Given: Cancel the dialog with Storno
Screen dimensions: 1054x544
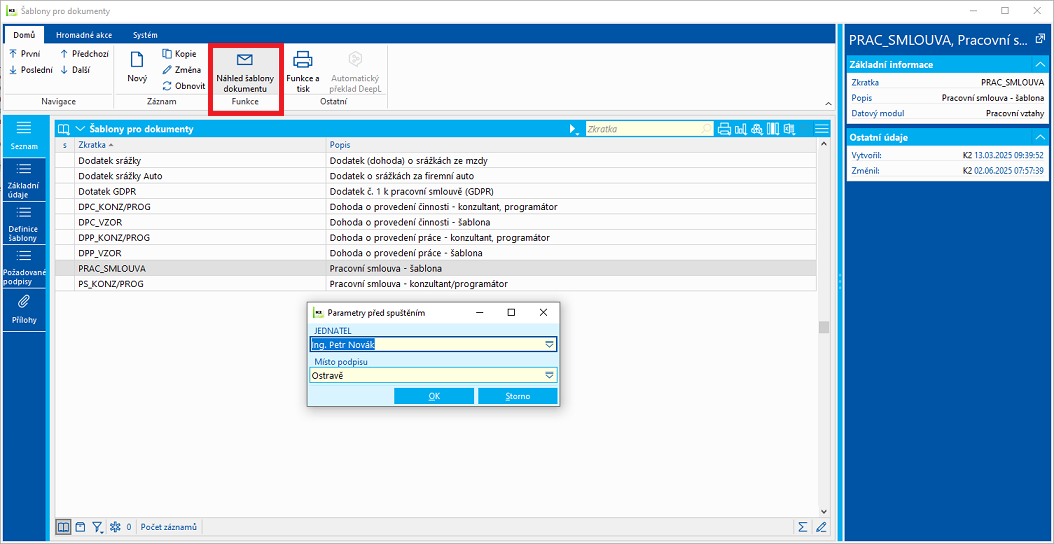Looking at the screenshot, I should [x=518, y=396].
